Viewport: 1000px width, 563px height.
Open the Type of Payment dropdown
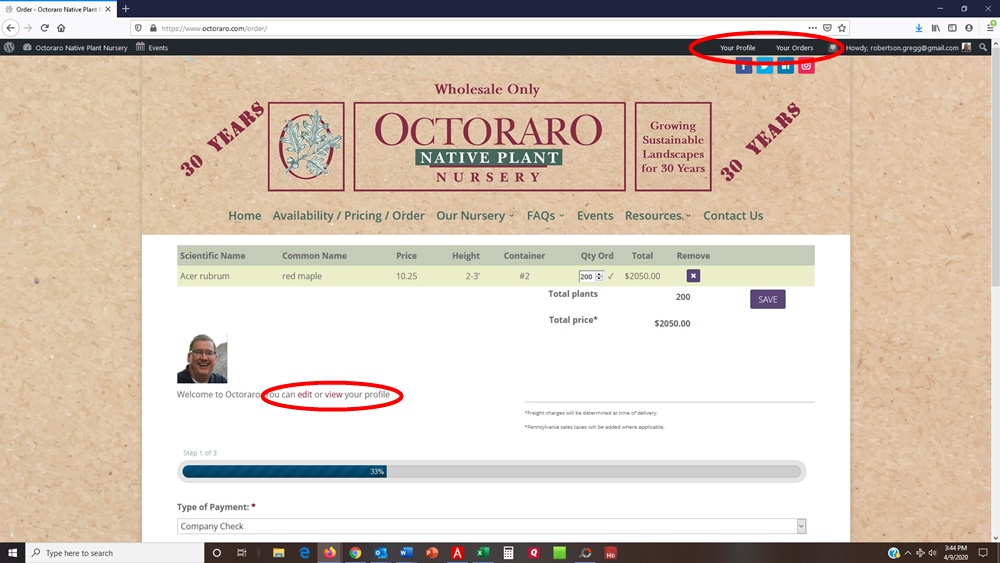pyautogui.click(x=491, y=526)
